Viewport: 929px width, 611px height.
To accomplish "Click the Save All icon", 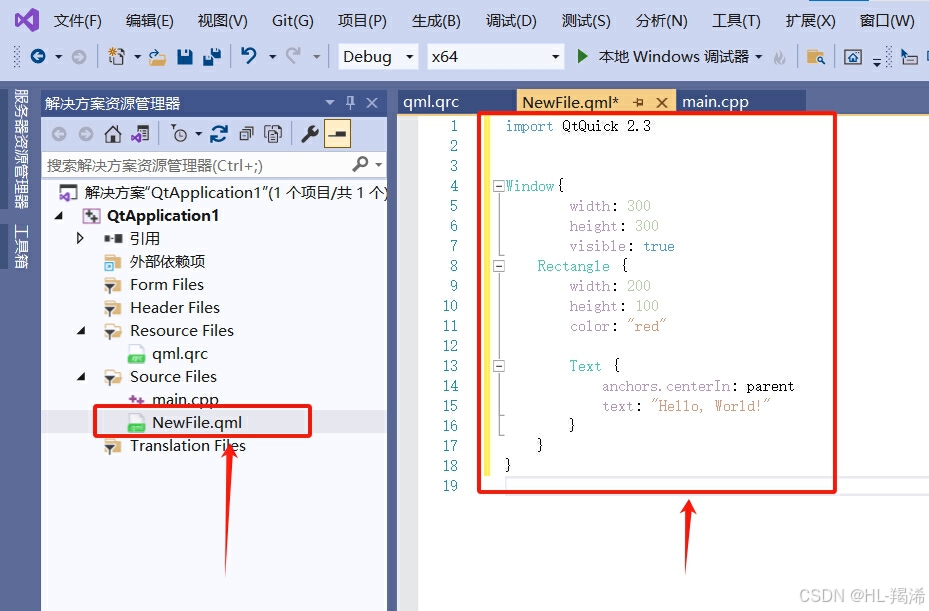I will pos(210,58).
